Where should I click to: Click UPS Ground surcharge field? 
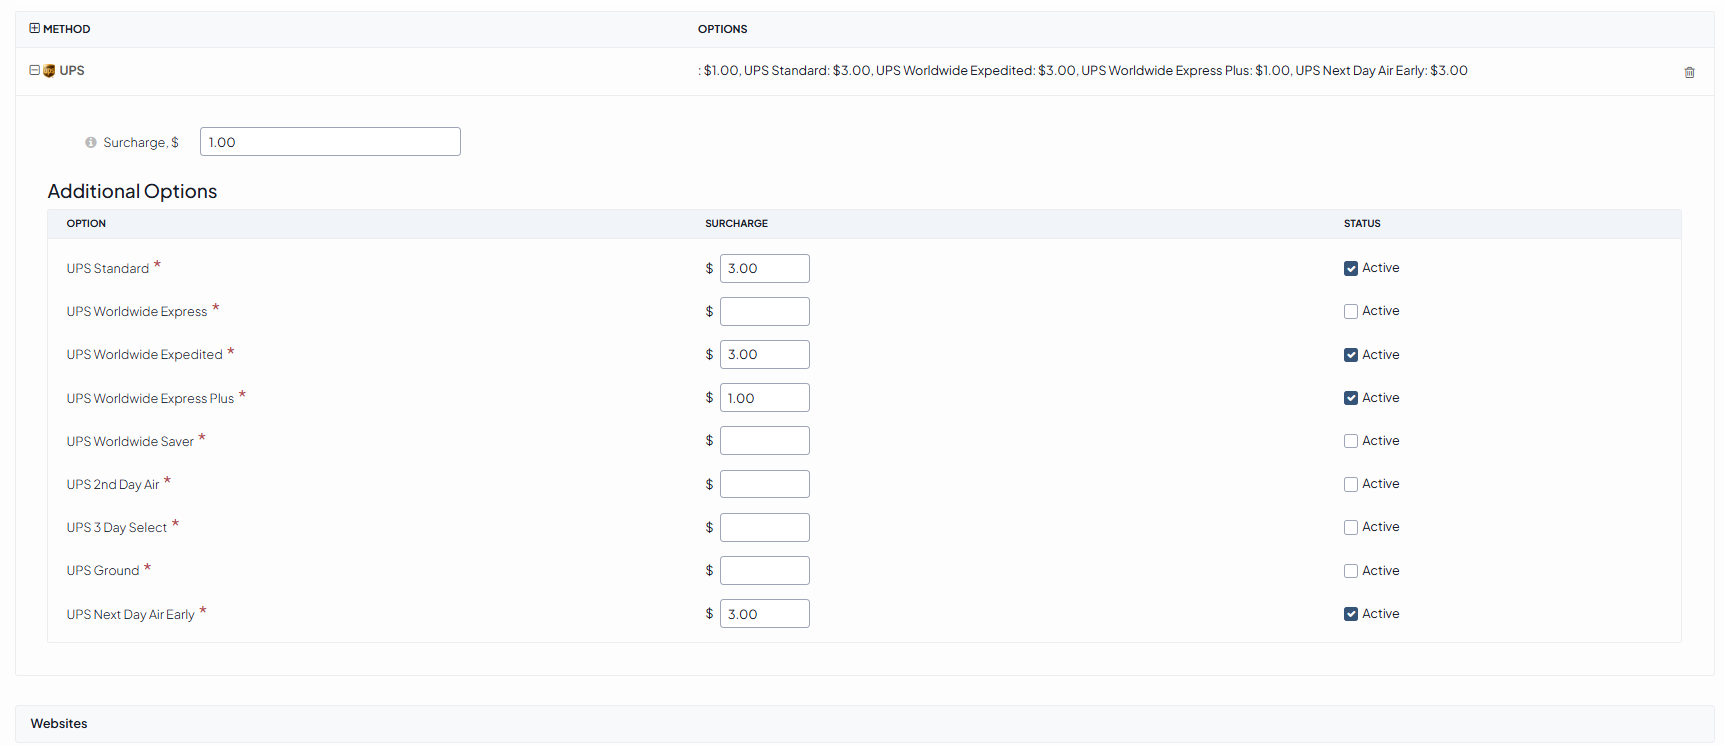(x=765, y=571)
